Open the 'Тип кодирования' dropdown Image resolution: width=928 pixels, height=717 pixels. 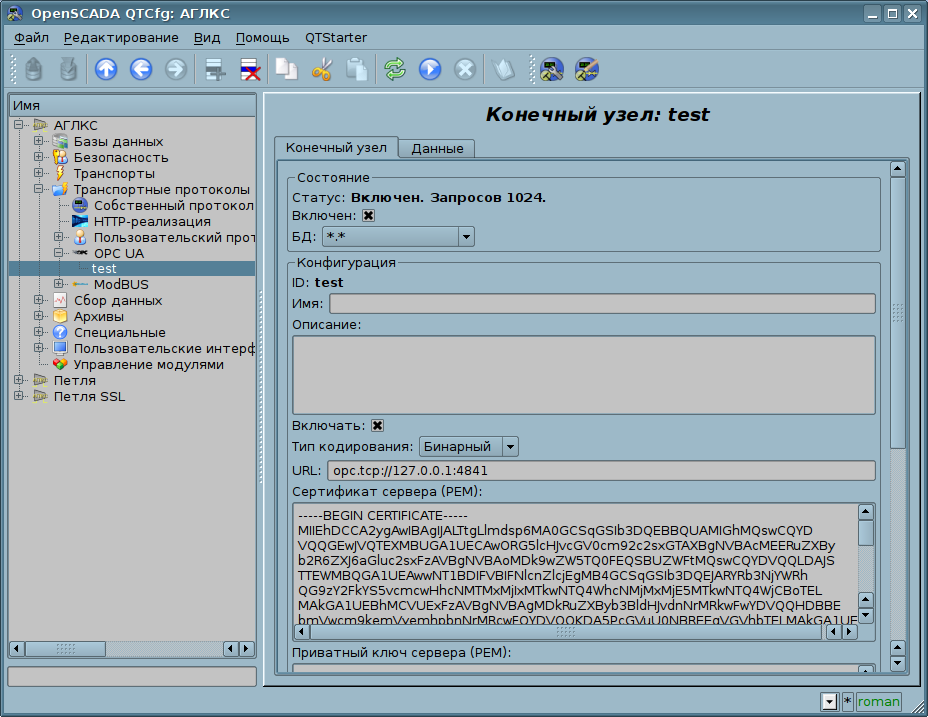click(468, 446)
